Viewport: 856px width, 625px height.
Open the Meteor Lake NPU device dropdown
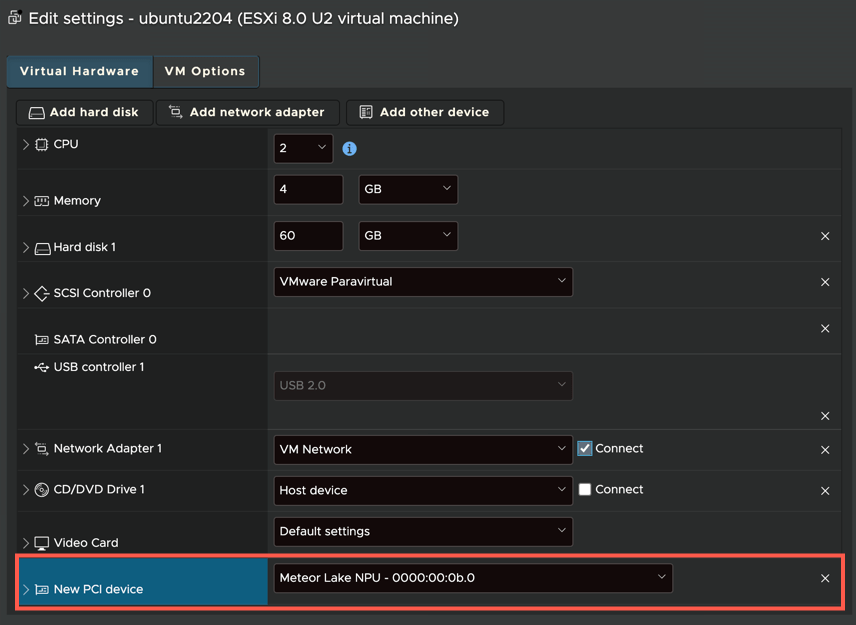(x=473, y=578)
